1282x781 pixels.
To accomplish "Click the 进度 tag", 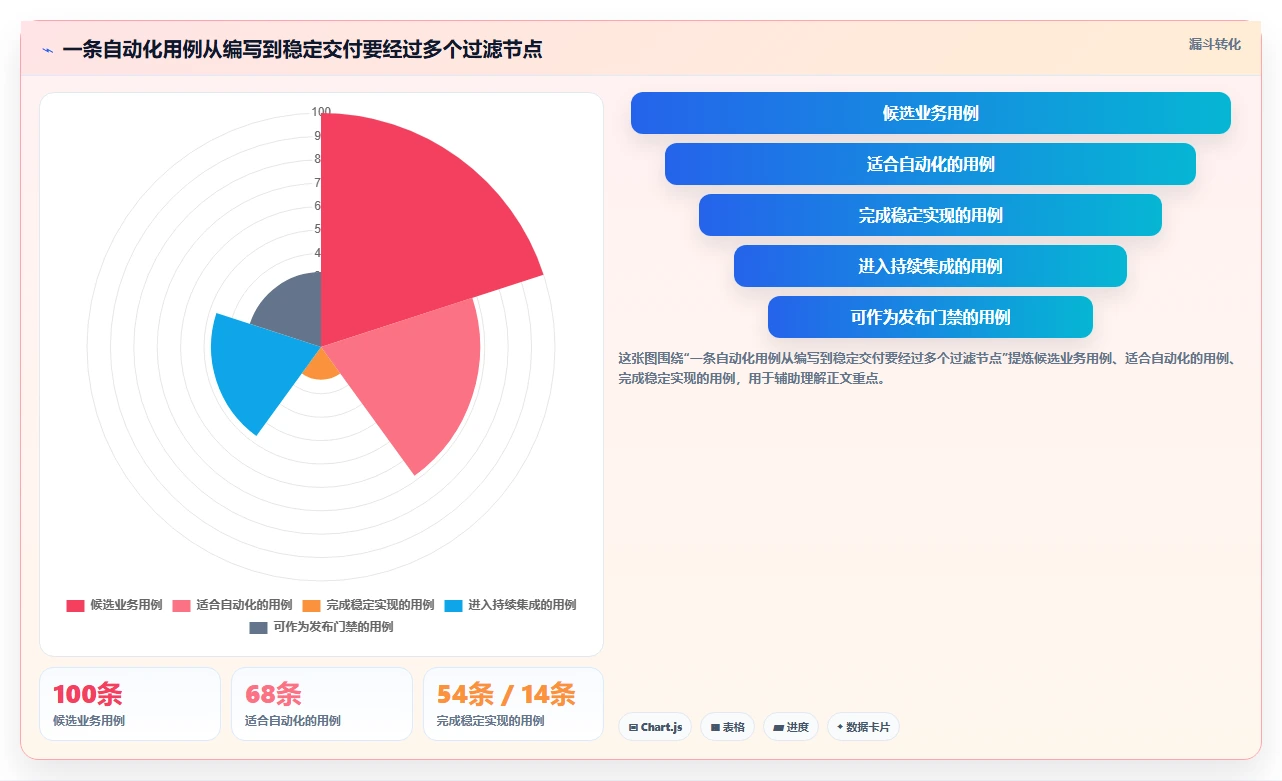I will coord(791,727).
